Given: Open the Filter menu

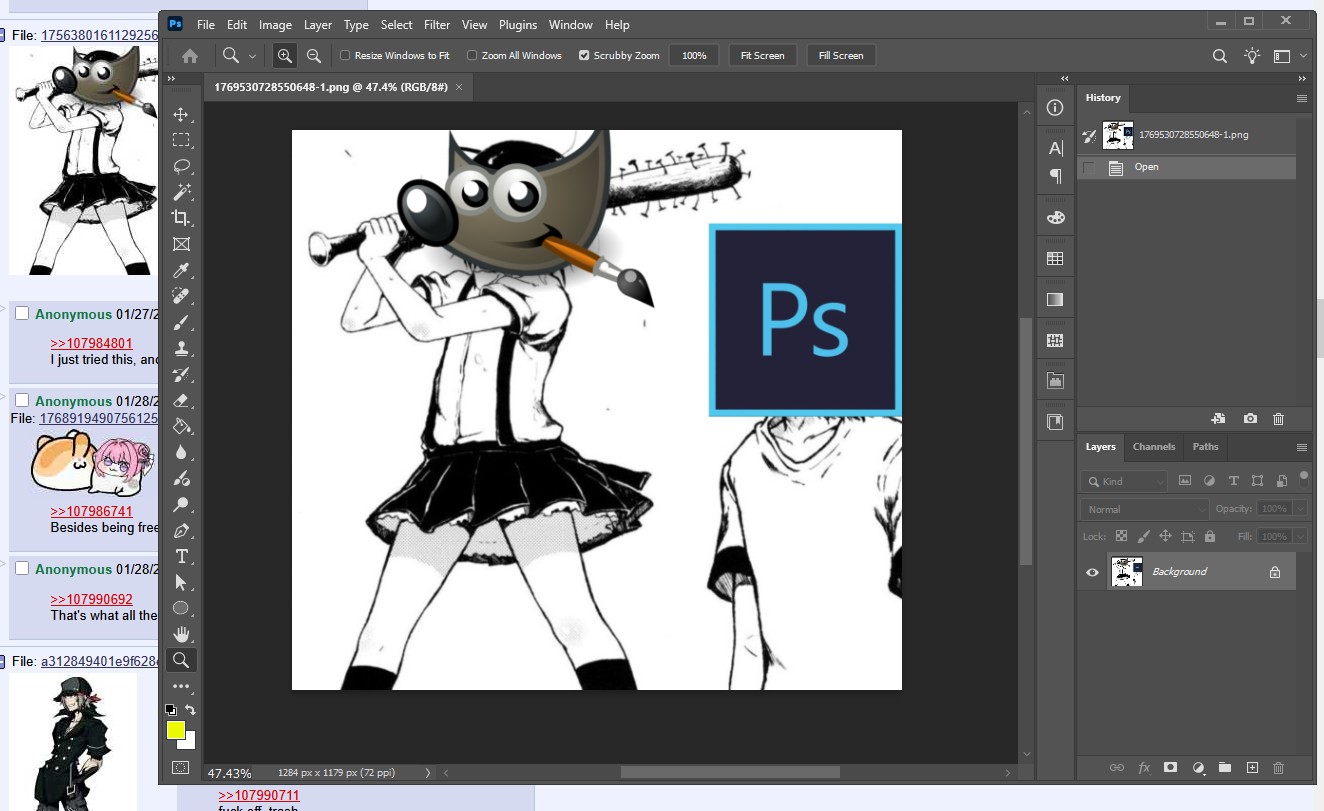Looking at the screenshot, I should (436, 25).
